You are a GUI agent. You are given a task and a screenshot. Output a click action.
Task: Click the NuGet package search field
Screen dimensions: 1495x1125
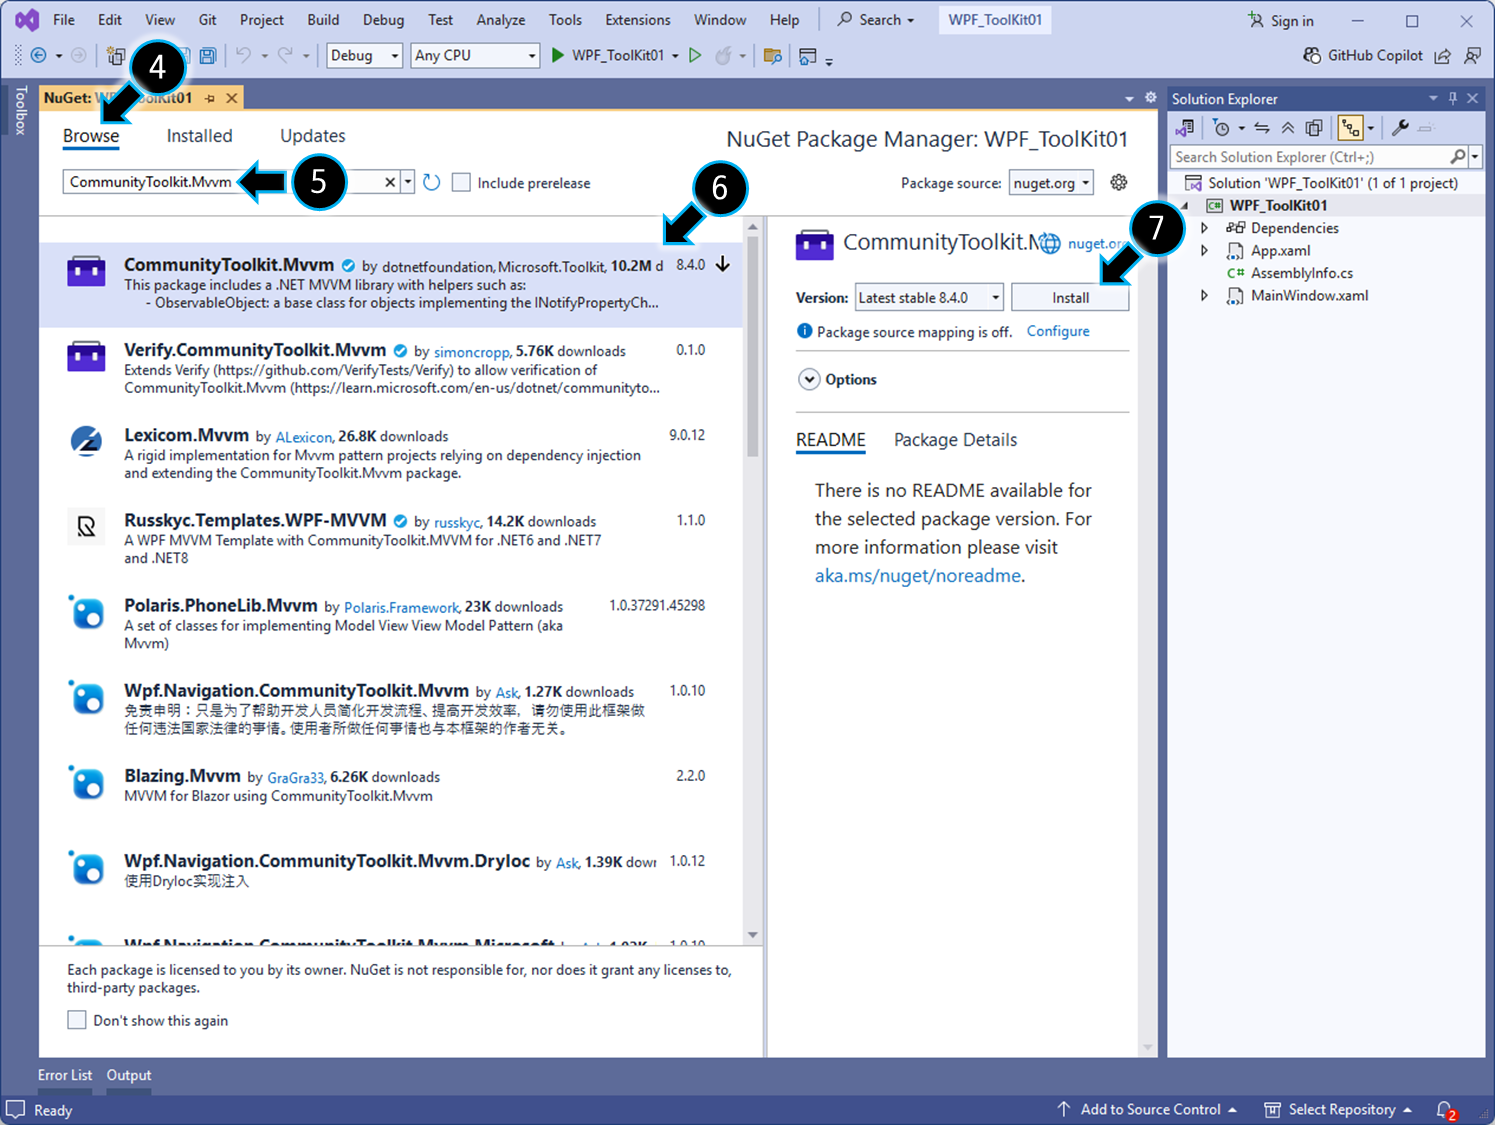222,182
